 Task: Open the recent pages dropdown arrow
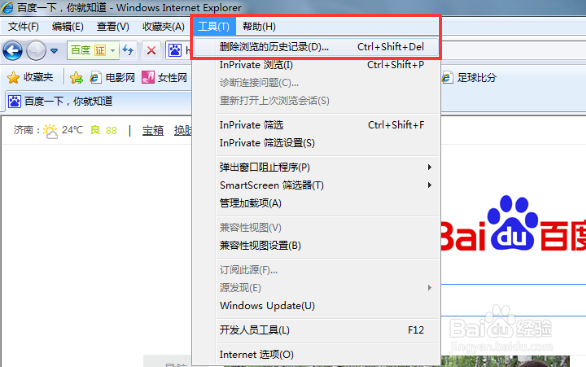[54, 51]
